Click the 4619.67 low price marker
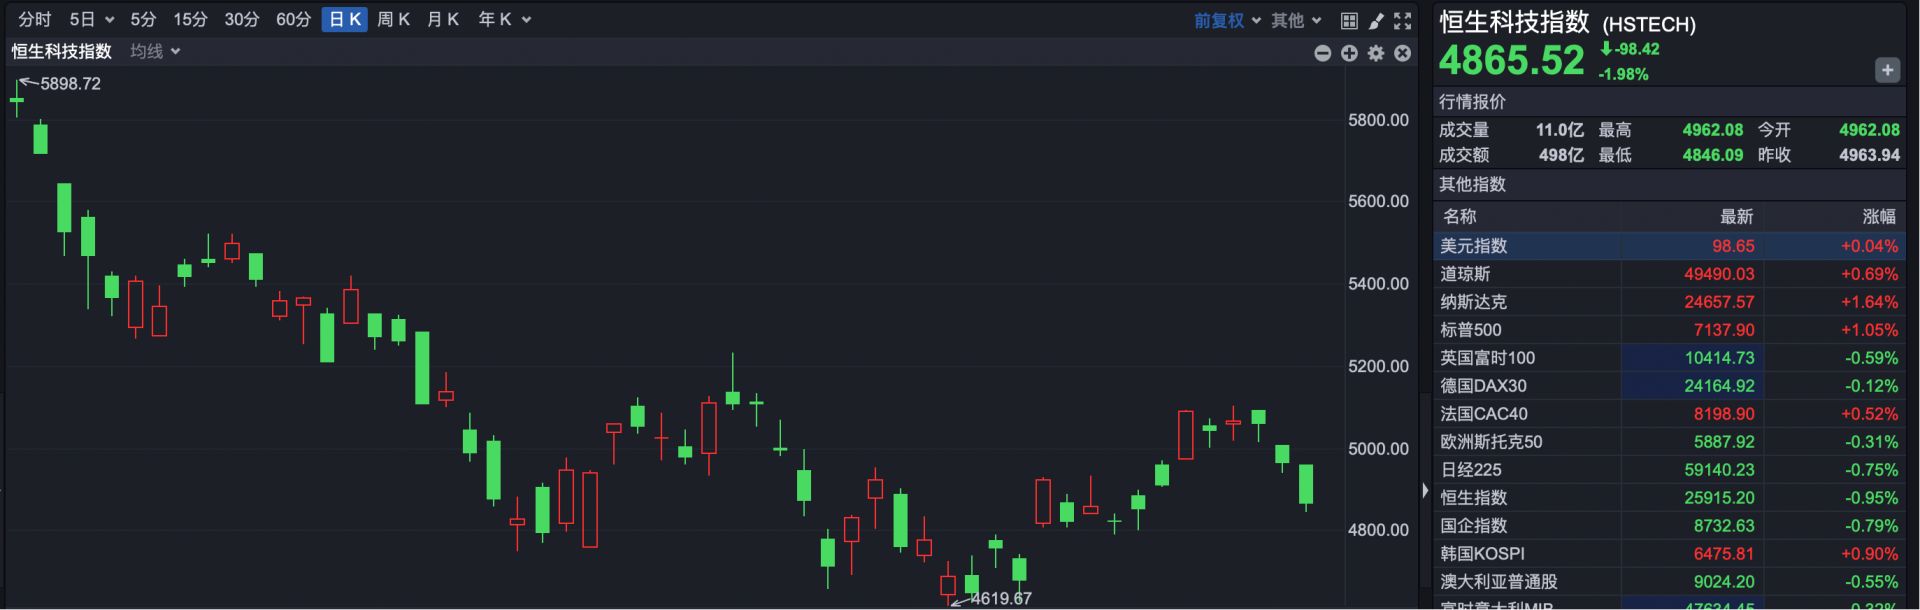Viewport: 1920px width, 610px height. [1001, 598]
